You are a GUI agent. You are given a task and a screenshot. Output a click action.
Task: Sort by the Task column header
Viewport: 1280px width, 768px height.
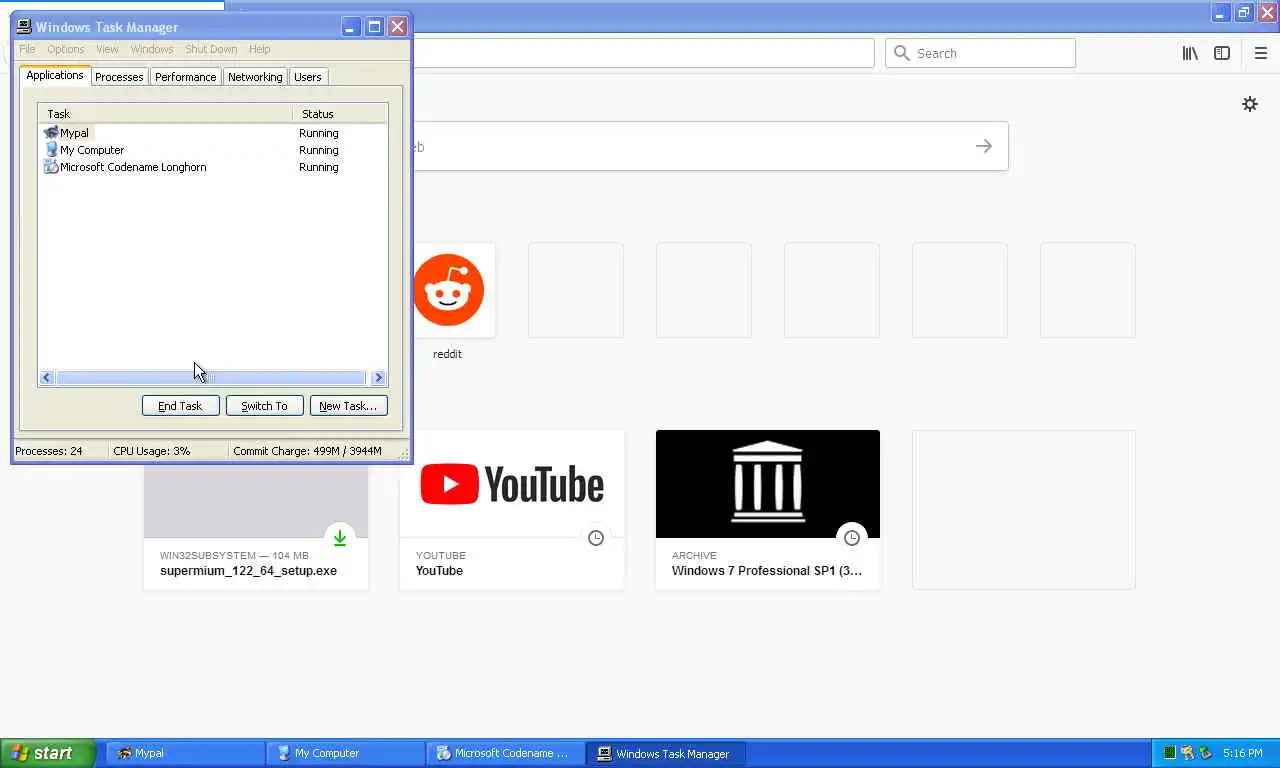[x=165, y=114]
